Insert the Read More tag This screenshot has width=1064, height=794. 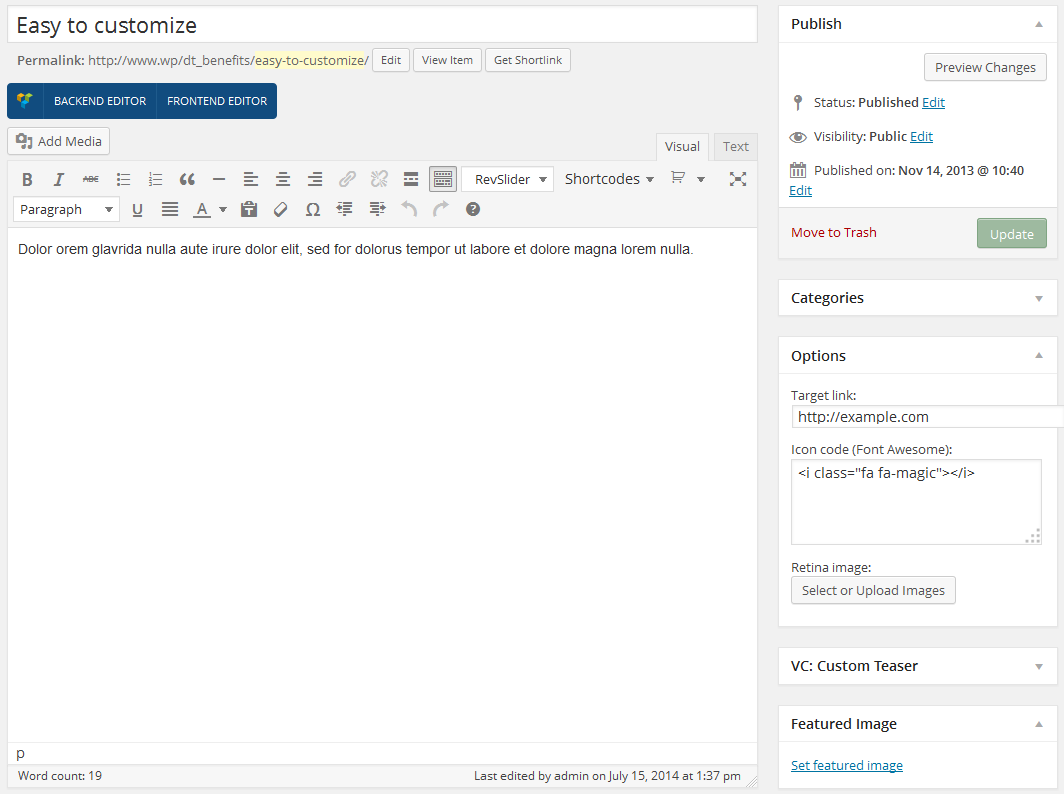(x=411, y=179)
